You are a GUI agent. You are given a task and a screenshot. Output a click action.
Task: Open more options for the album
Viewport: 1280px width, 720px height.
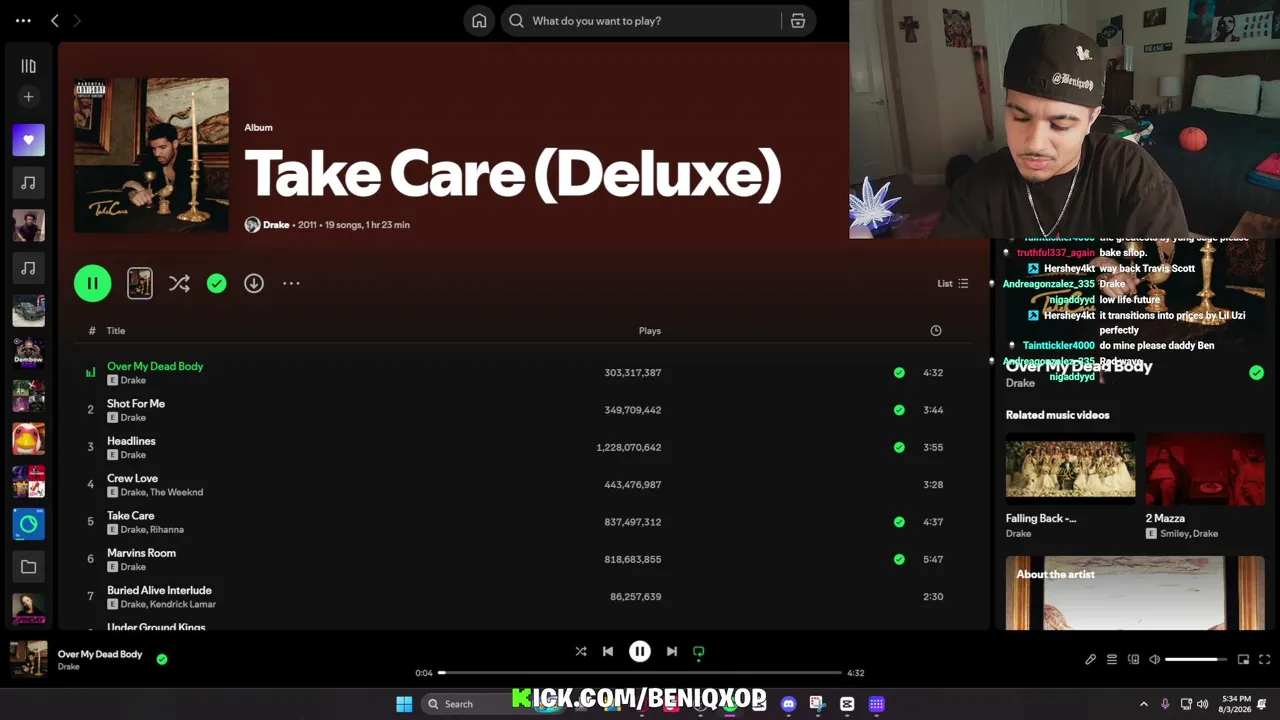coord(291,284)
